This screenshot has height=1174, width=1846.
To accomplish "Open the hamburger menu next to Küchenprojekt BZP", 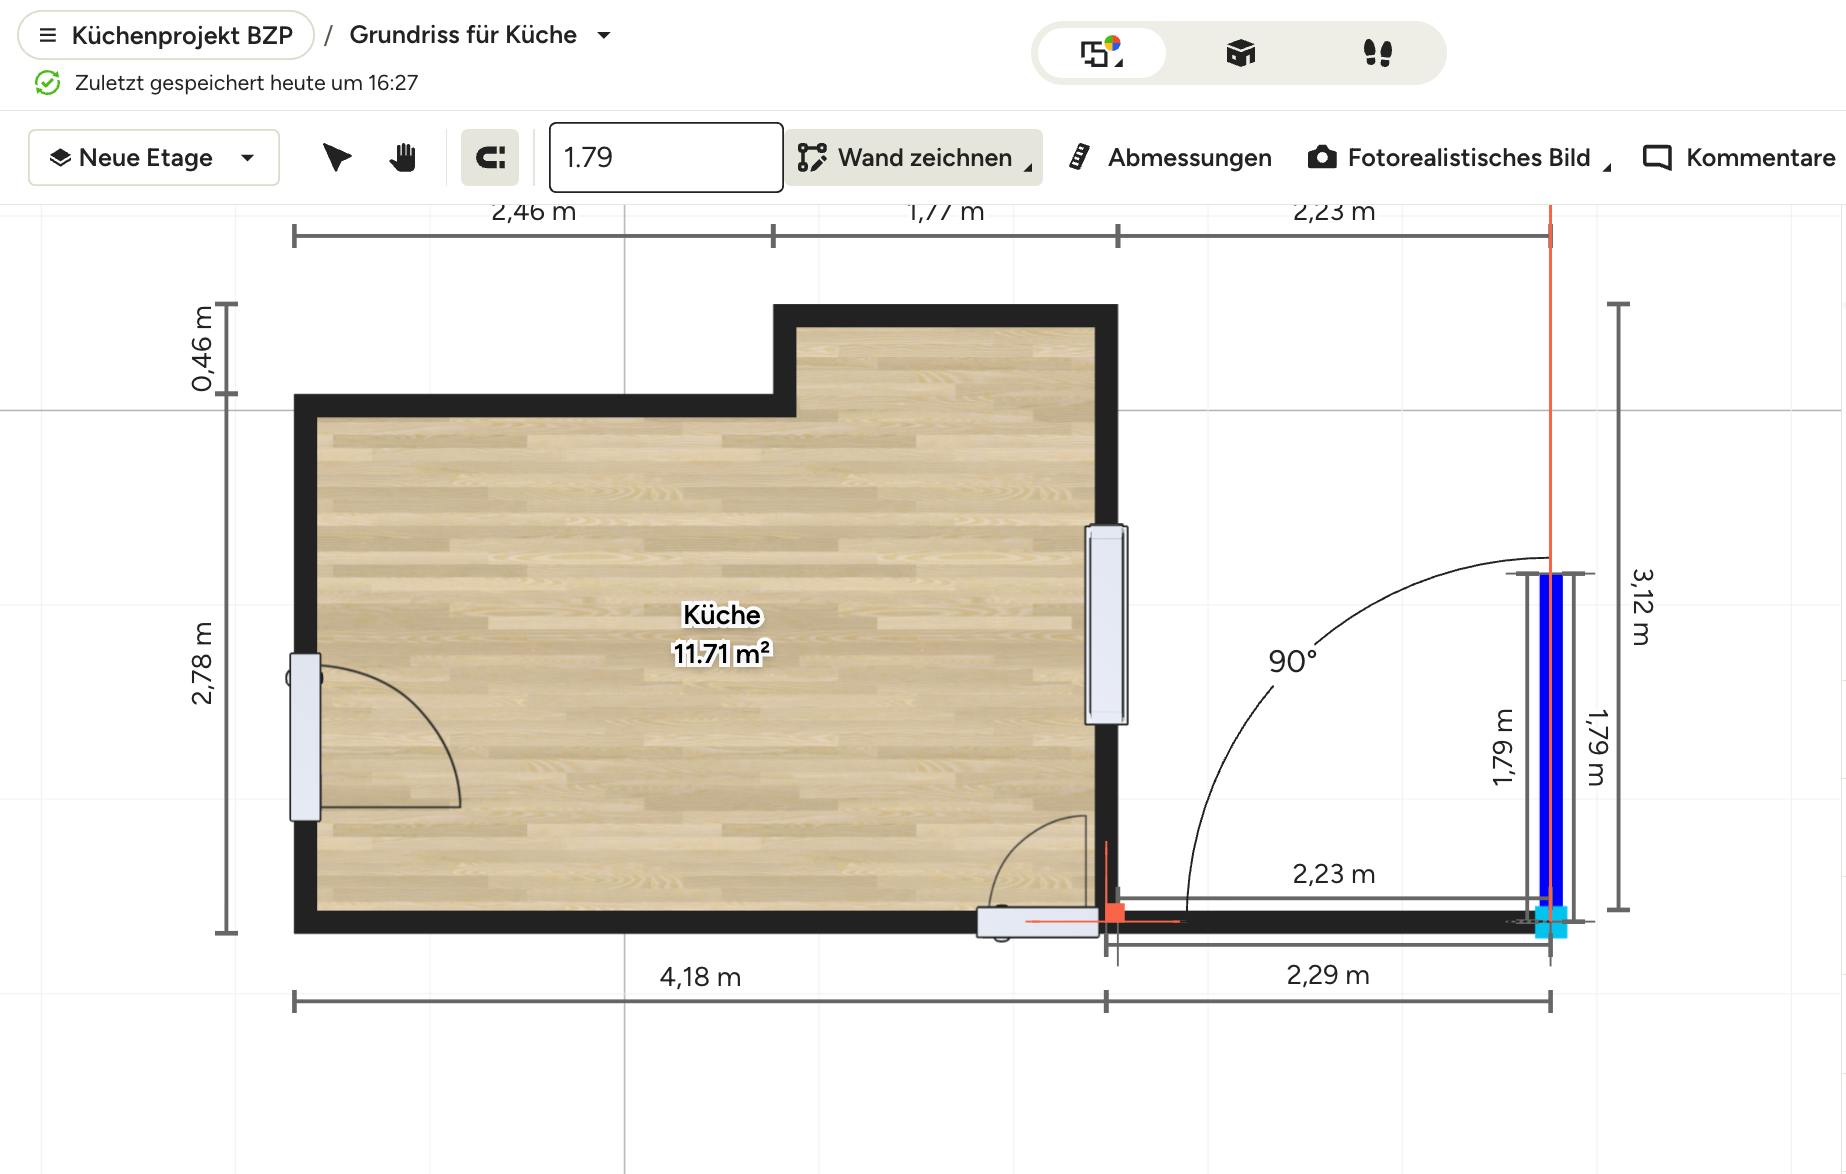I will click(47, 36).
